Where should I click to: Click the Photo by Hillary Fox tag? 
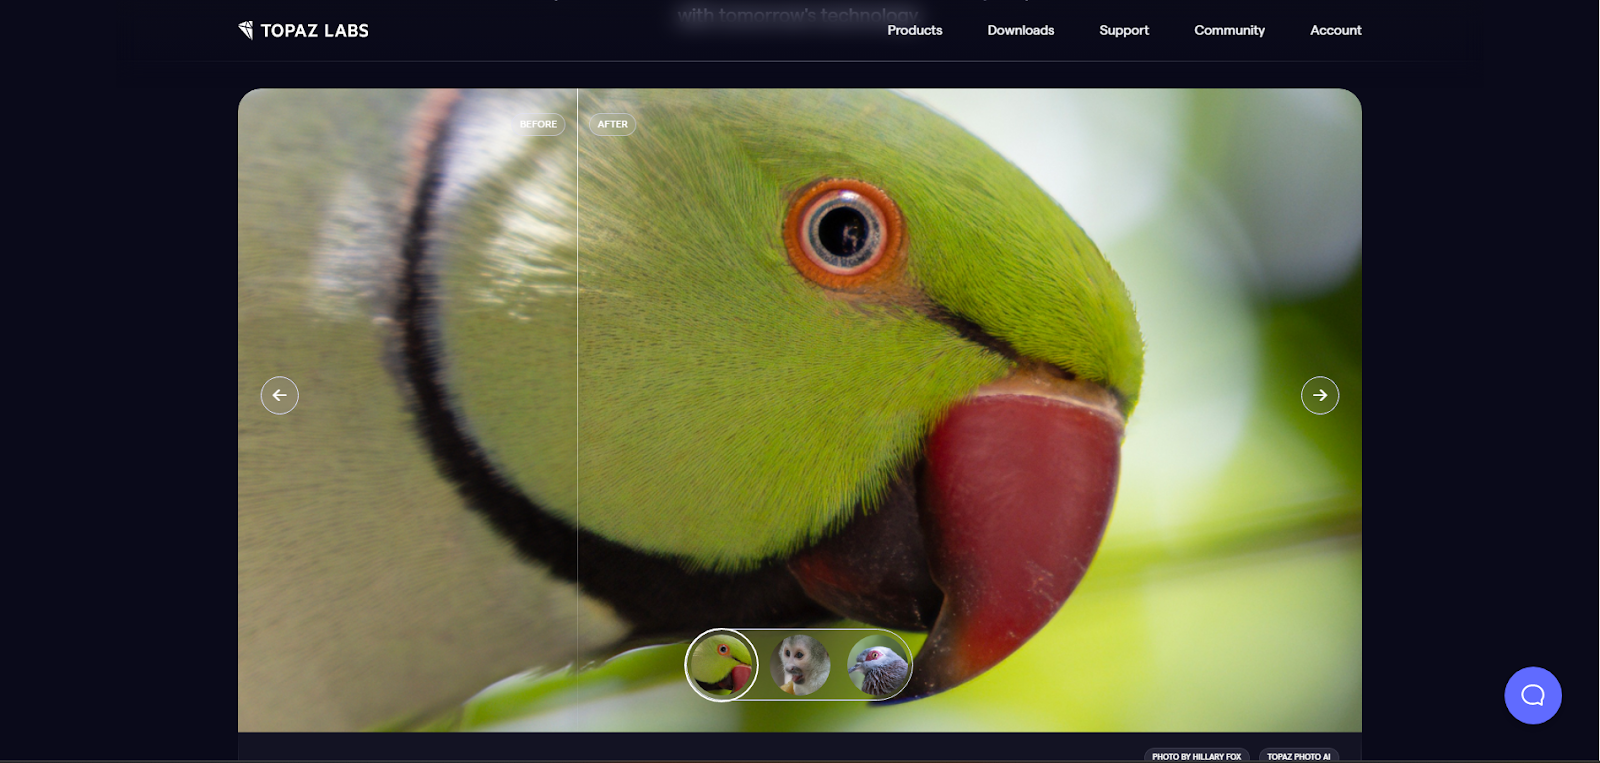[x=1196, y=756]
